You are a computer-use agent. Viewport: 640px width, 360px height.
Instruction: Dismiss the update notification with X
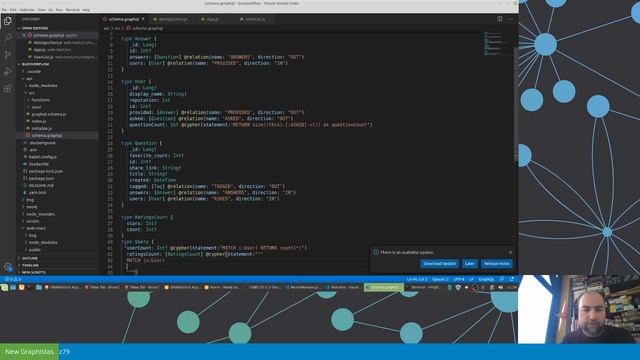510,252
